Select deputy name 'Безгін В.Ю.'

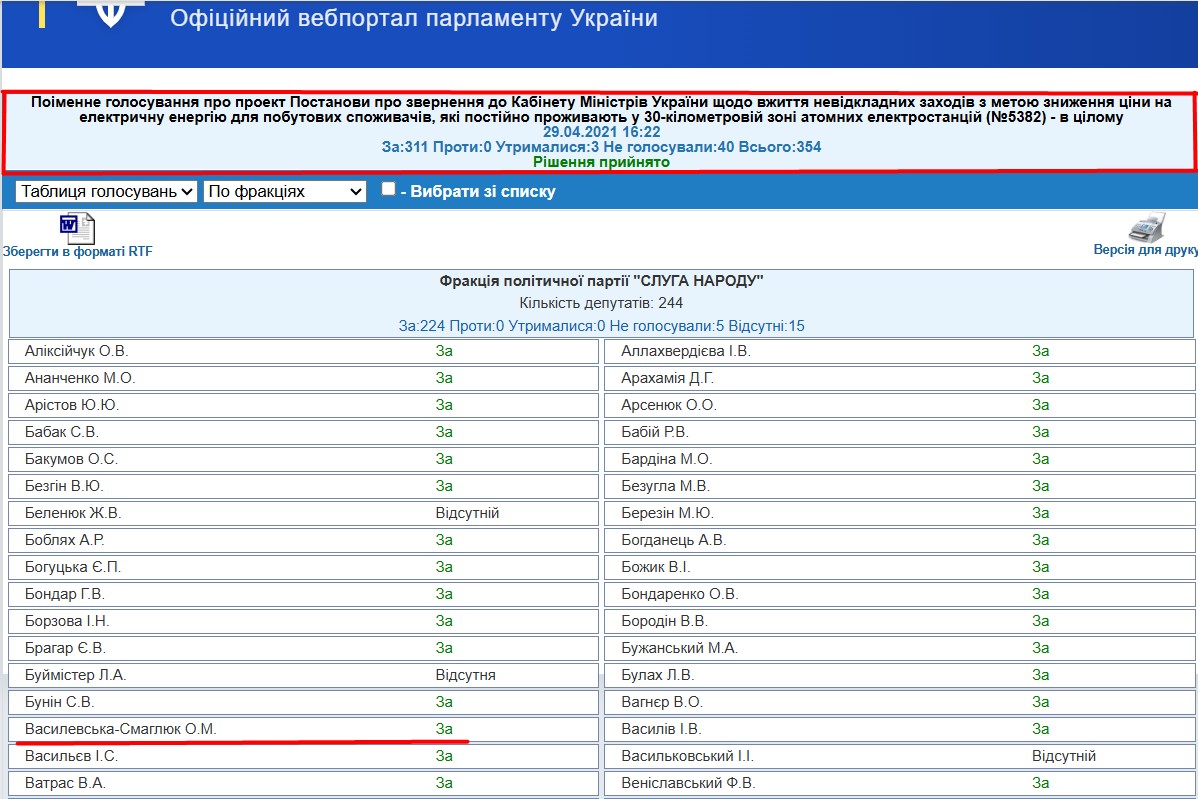64,486
